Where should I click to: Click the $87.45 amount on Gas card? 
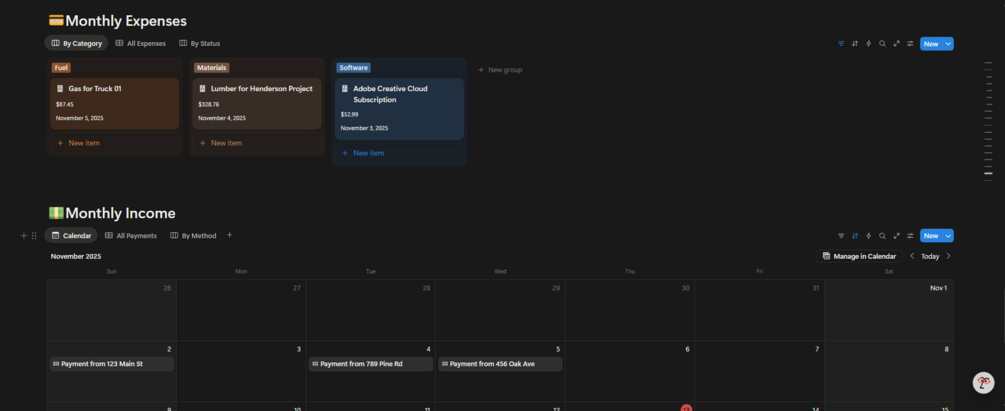(65, 104)
